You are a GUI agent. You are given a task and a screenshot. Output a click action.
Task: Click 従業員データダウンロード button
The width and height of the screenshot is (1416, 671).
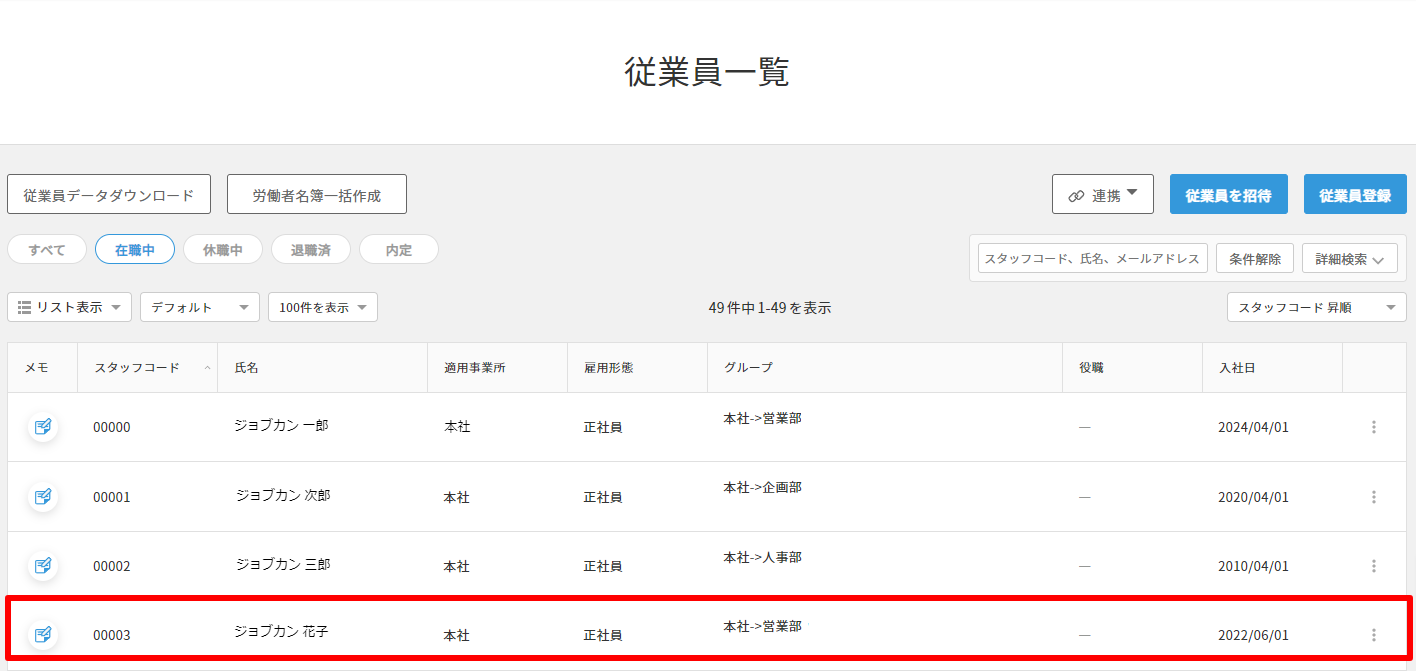[109, 195]
